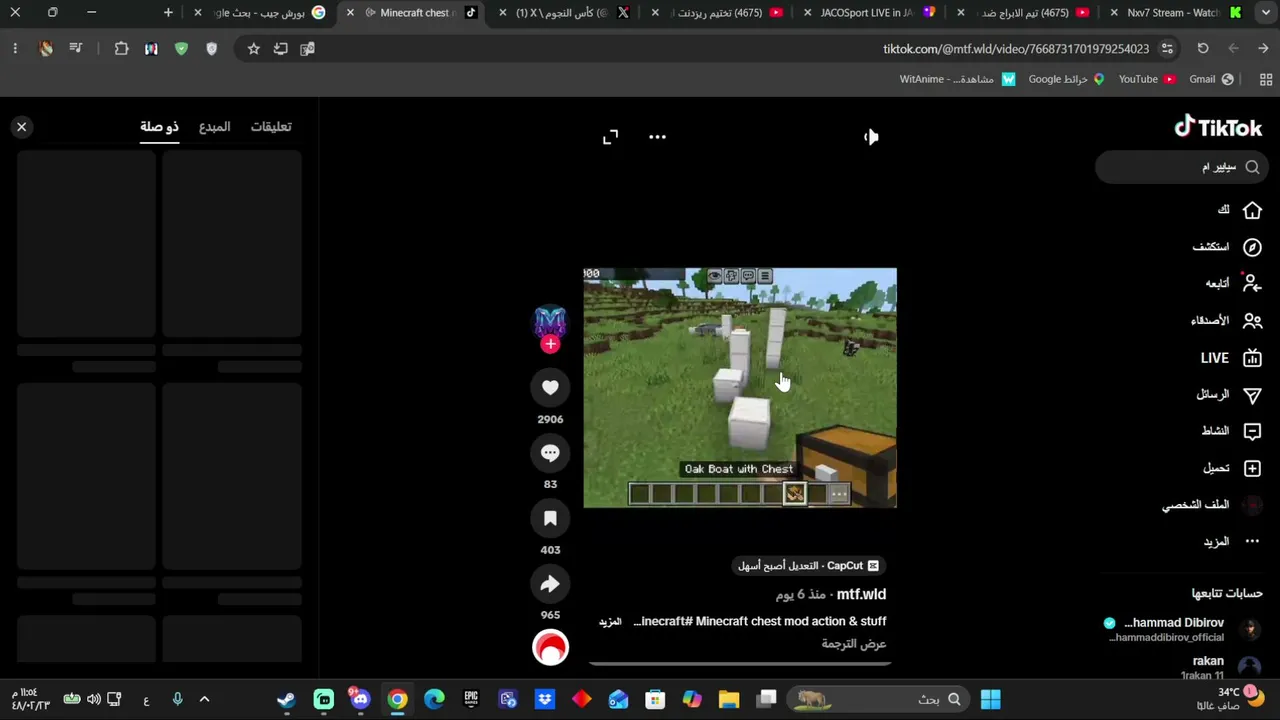This screenshot has width=1280, height=720.
Task: Open a new browser tab
Action: [168, 13]
